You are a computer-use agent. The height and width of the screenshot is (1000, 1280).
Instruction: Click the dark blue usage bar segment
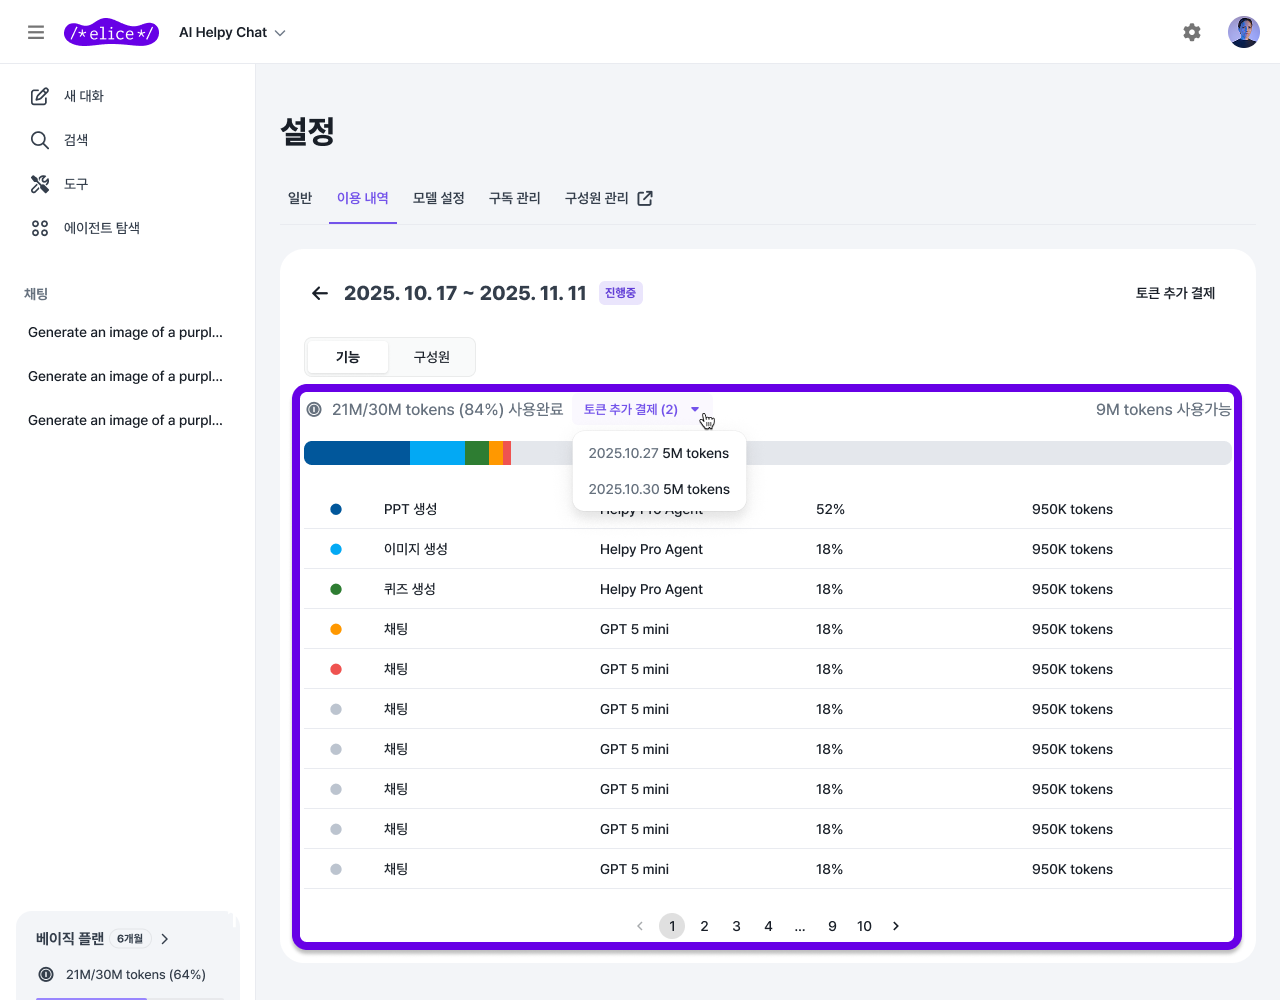pos(356,453)
